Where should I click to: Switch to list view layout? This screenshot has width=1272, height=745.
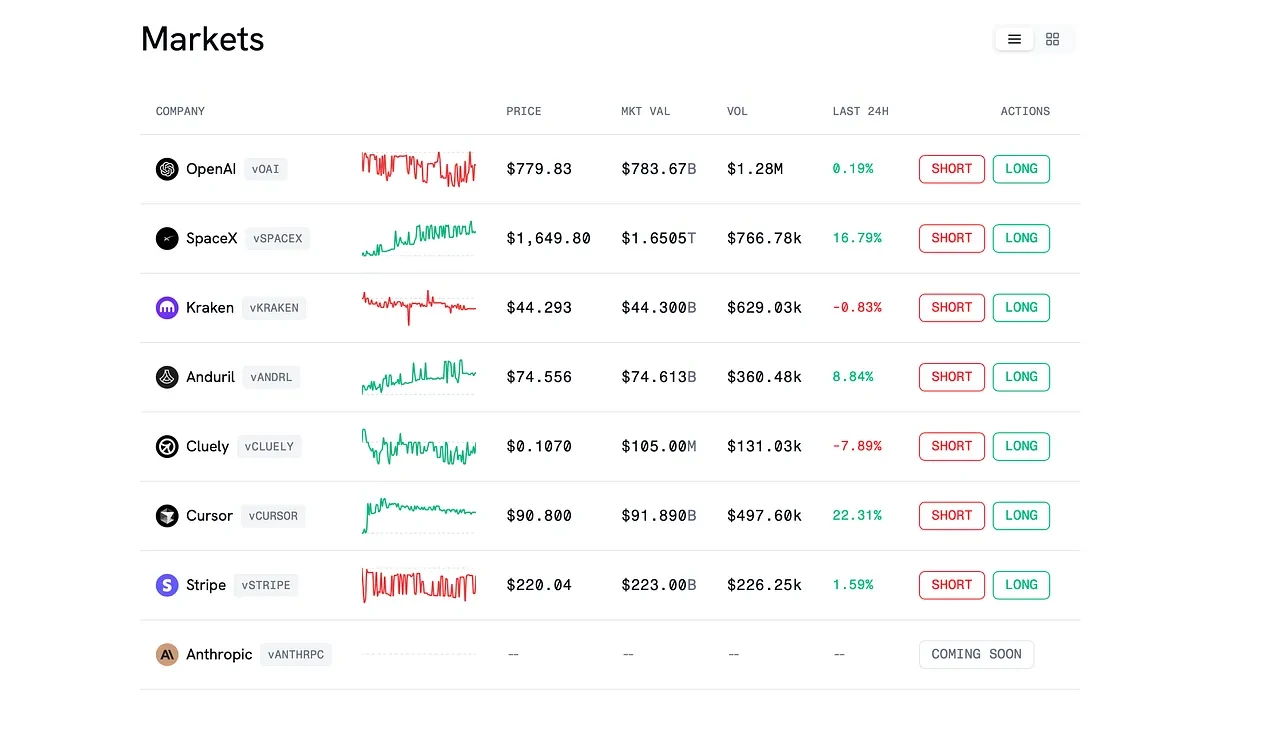[1014, 38]
